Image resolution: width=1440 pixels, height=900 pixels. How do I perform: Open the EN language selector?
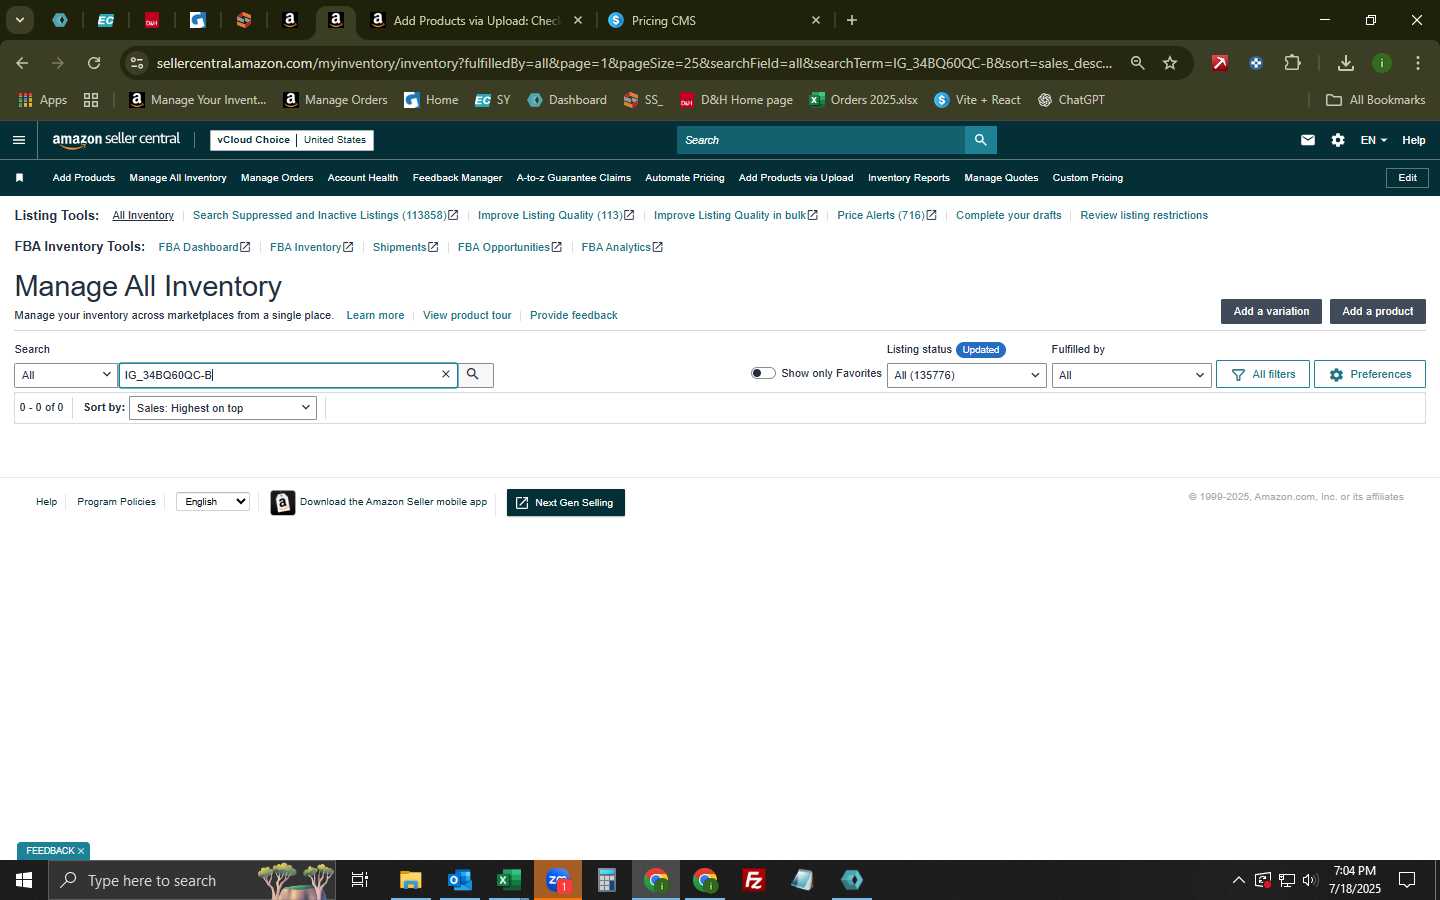[x=1373, y=140]
